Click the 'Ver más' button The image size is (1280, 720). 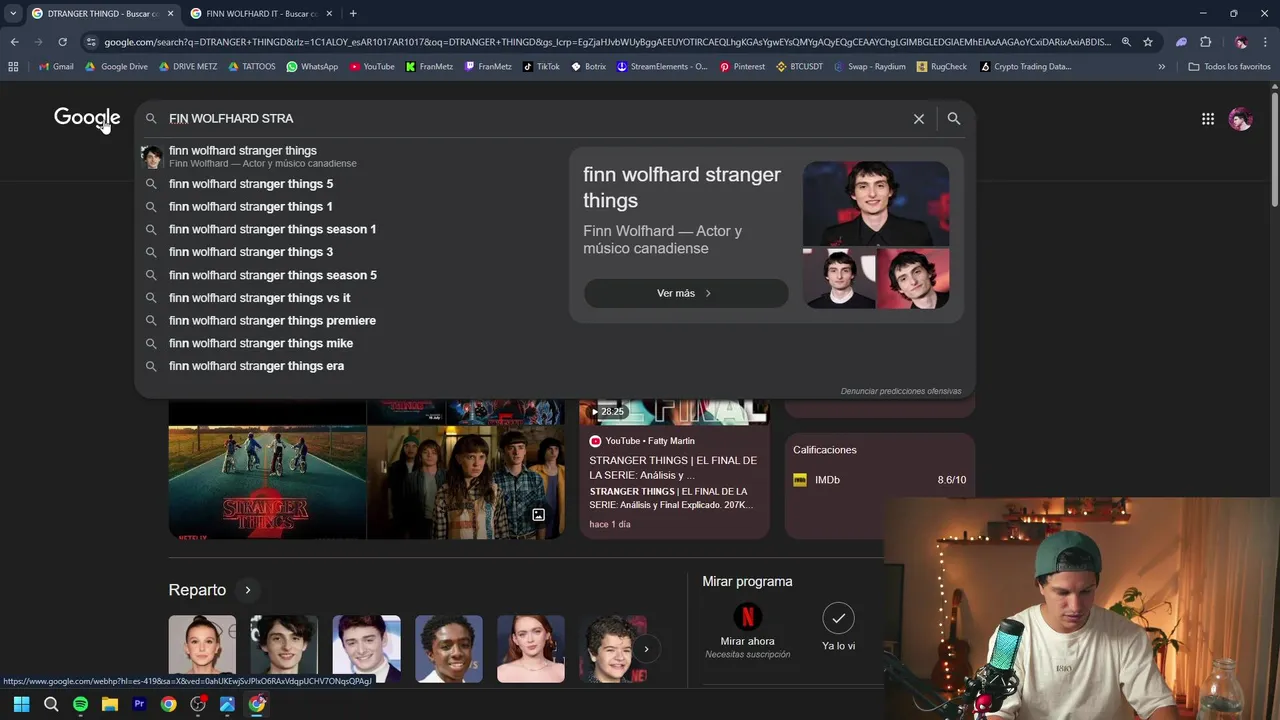(x=686, y=293)
